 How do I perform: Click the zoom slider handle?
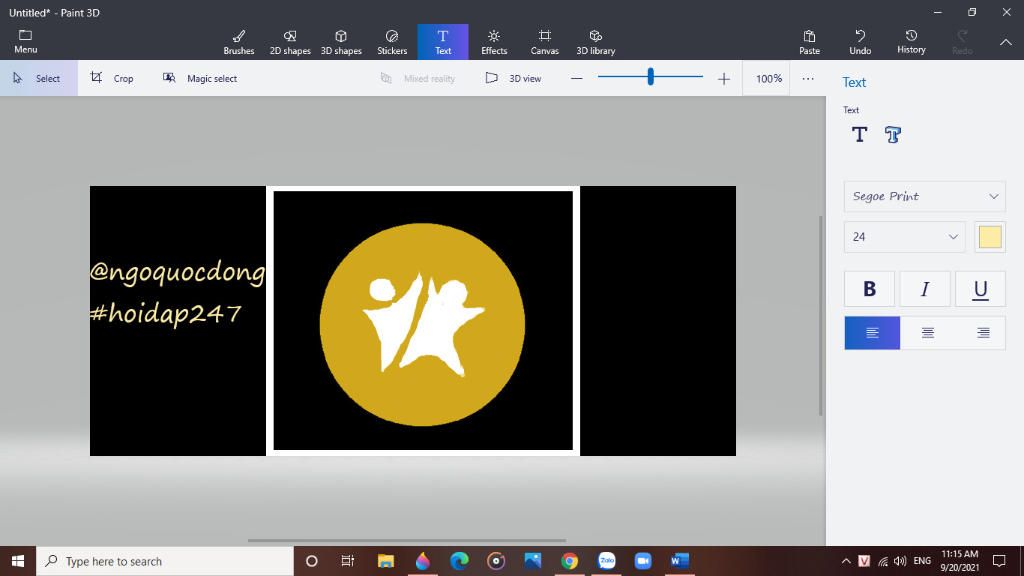[x=650, y=77]
